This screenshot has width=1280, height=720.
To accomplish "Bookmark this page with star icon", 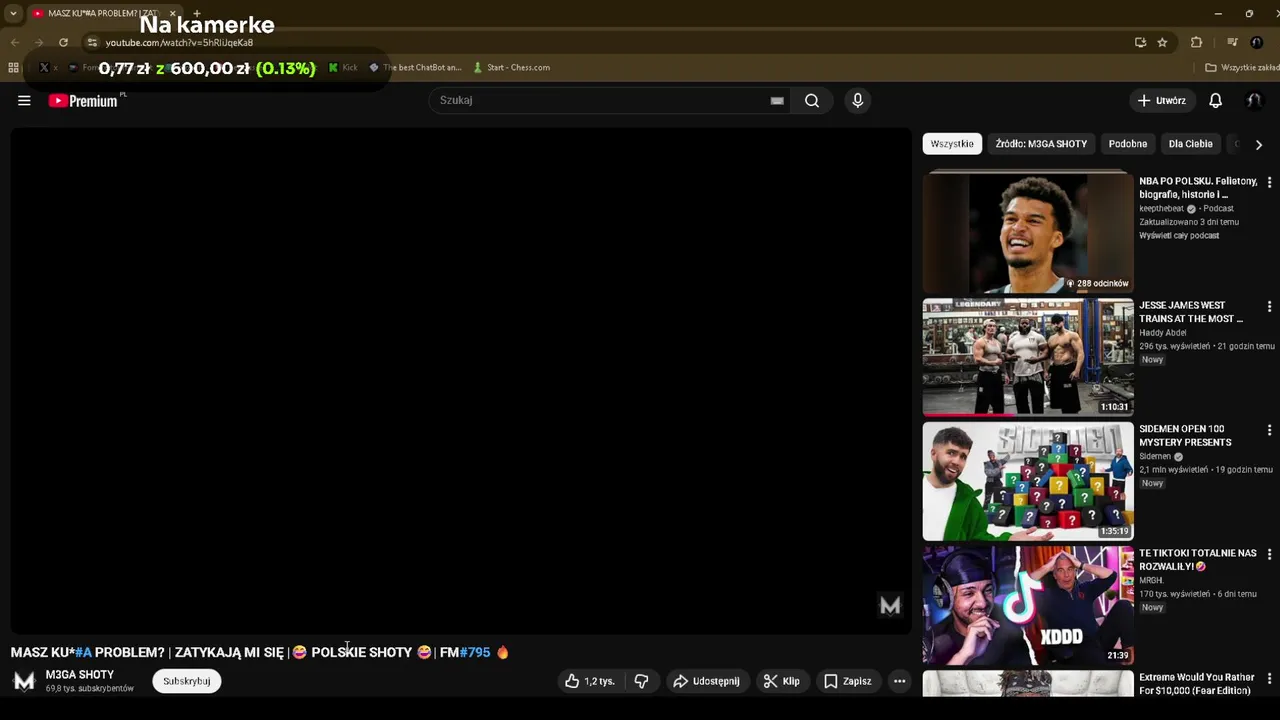I will (1162, 42).
